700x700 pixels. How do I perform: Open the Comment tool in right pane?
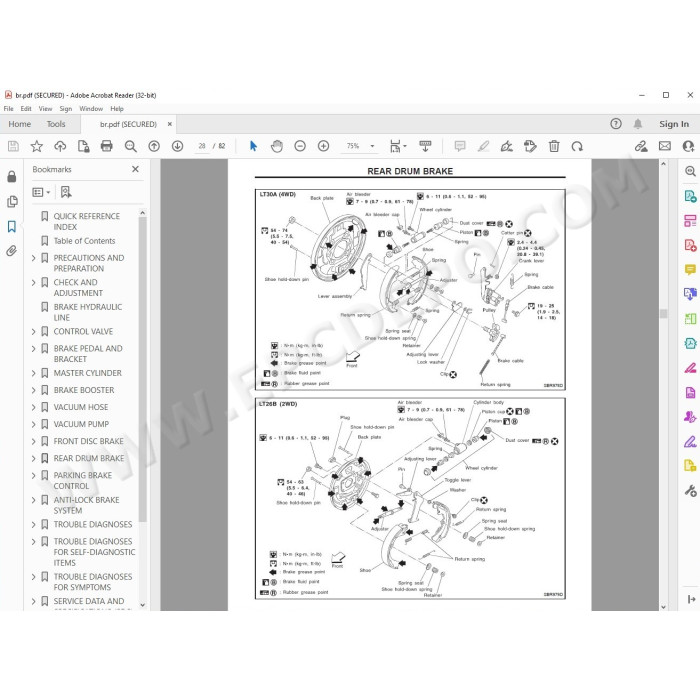pos(690,269)
